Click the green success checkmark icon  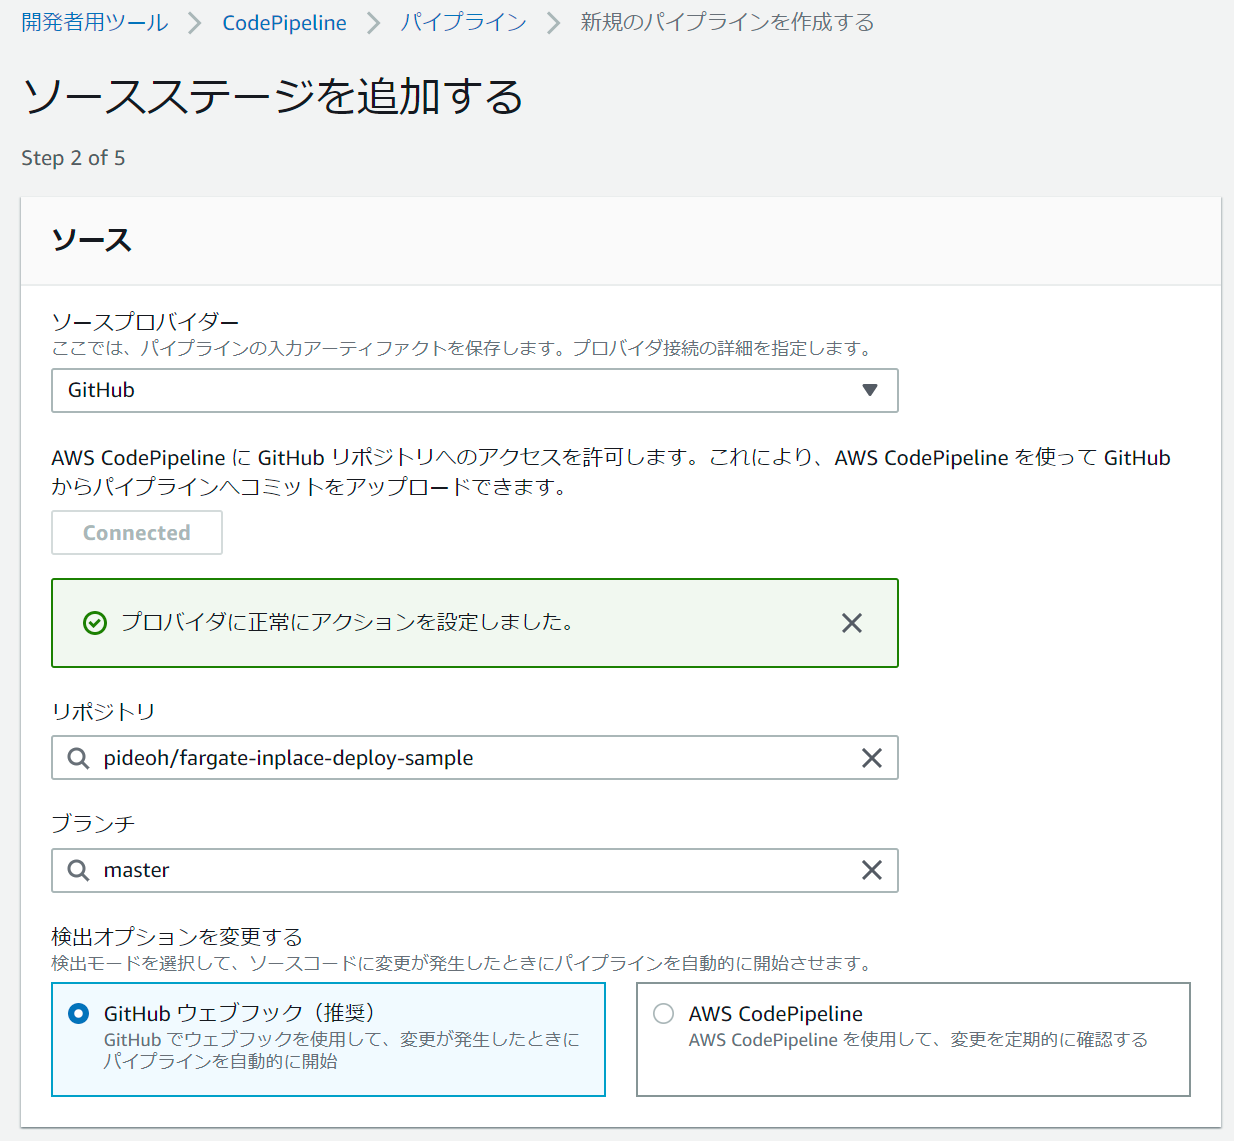(95, 623)
